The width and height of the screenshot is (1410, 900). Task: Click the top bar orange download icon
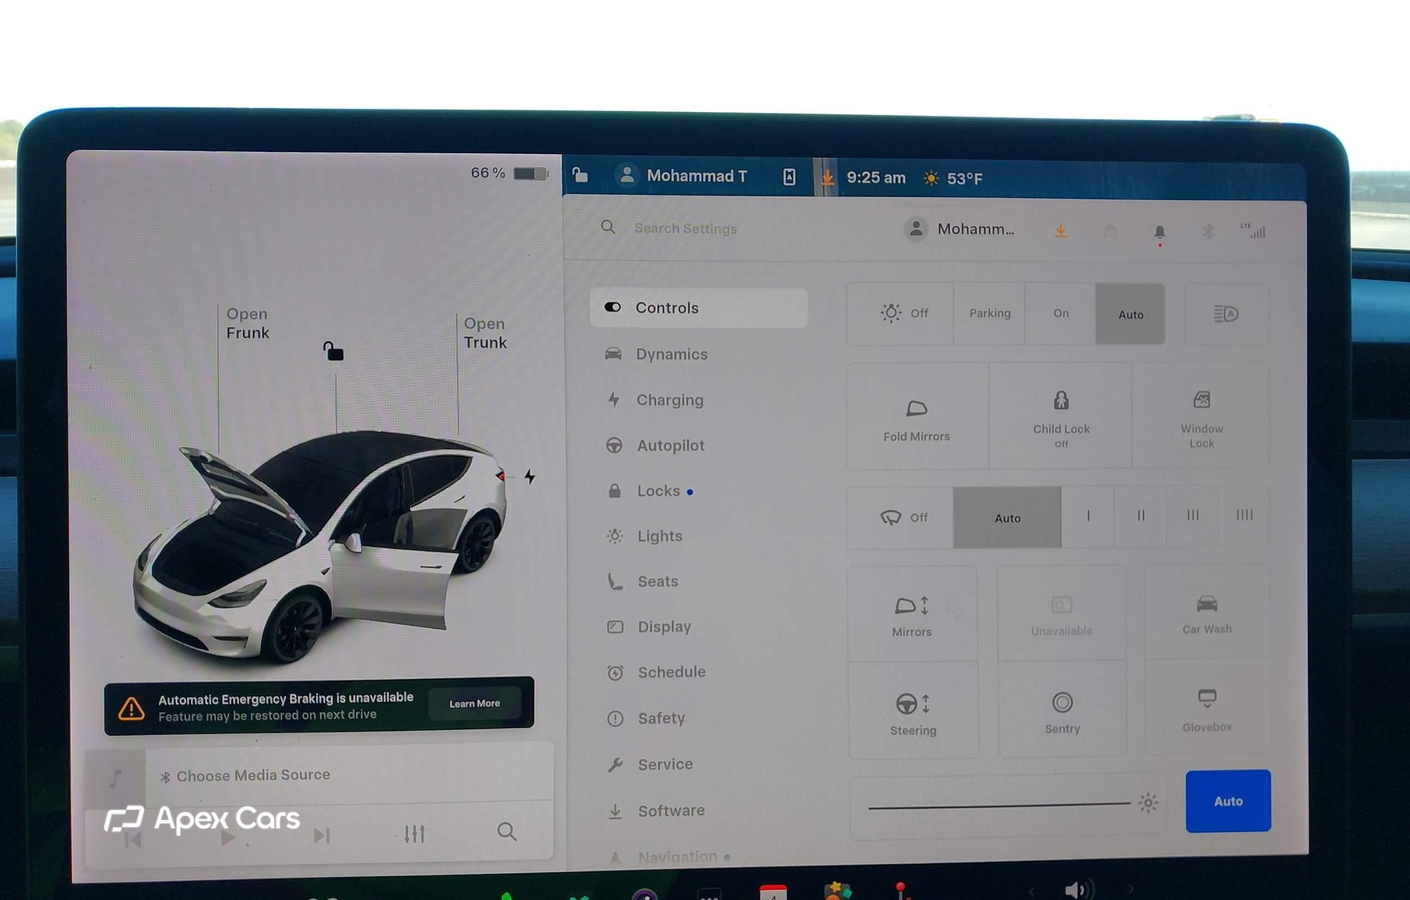827,177
